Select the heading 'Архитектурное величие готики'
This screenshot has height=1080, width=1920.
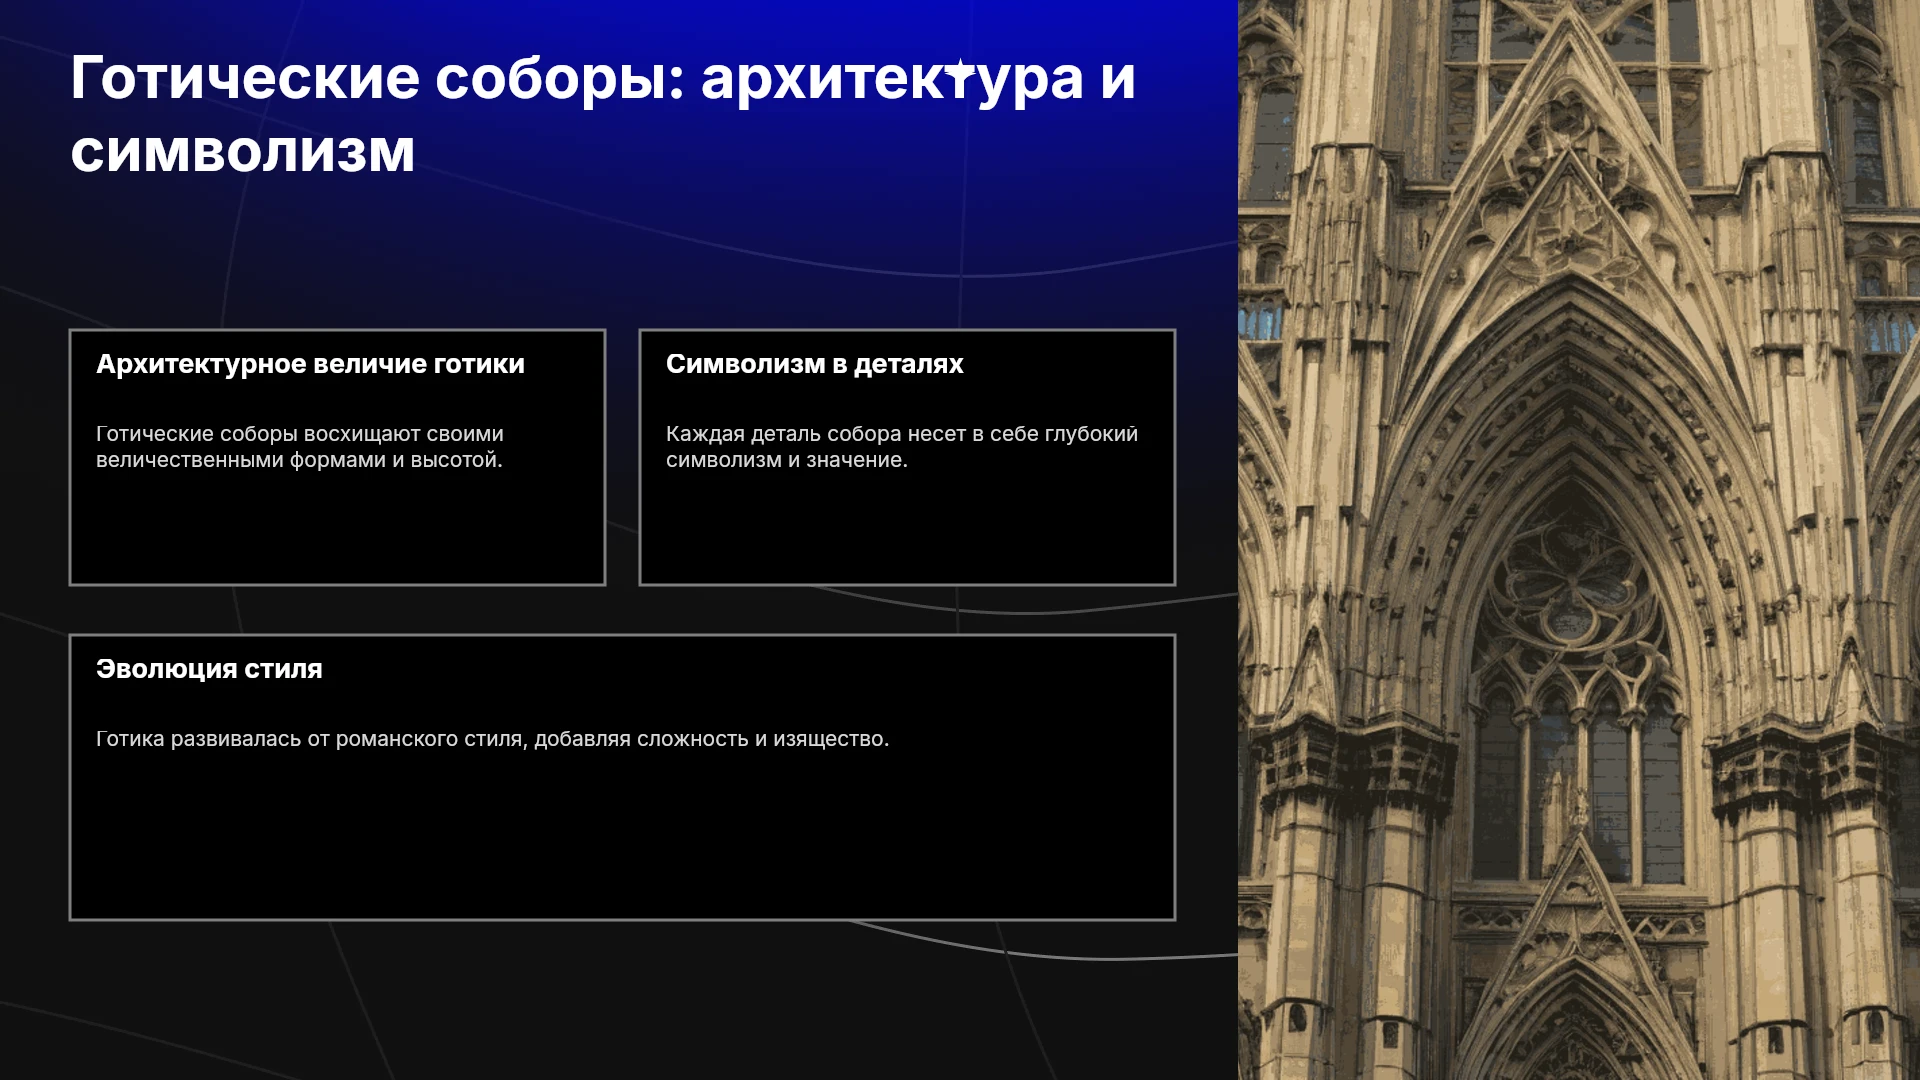click(x=310, y=364)
